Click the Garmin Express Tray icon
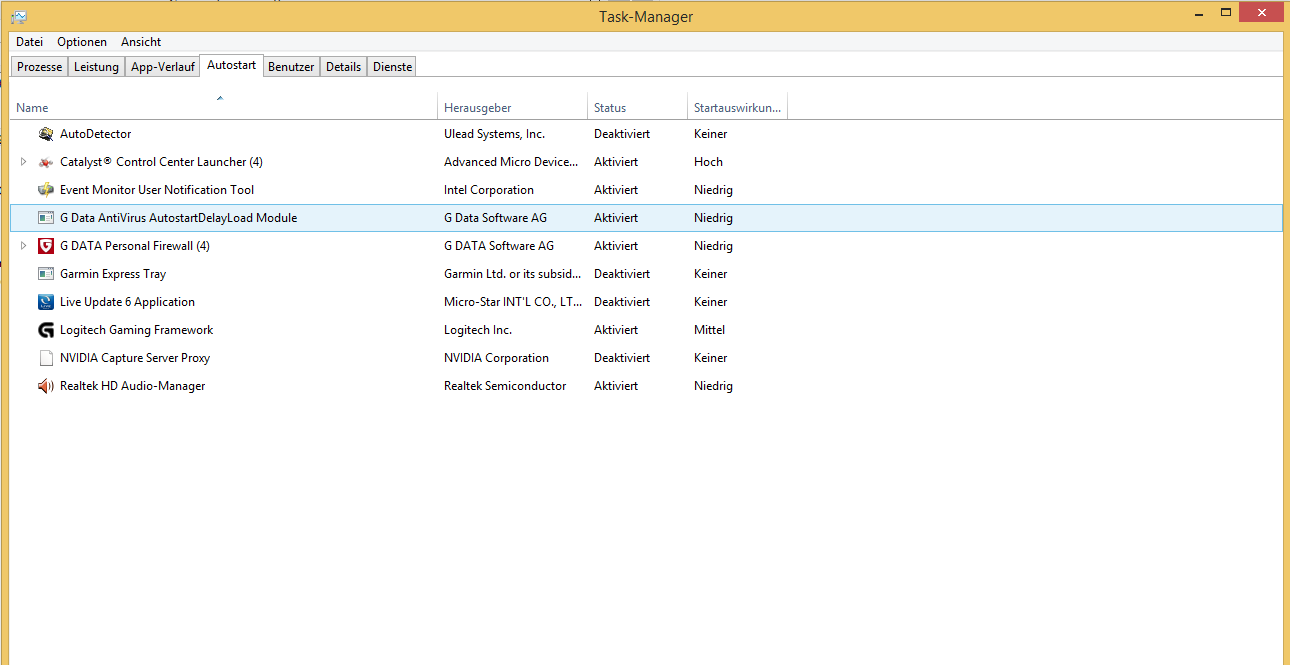 coord(45,274)
